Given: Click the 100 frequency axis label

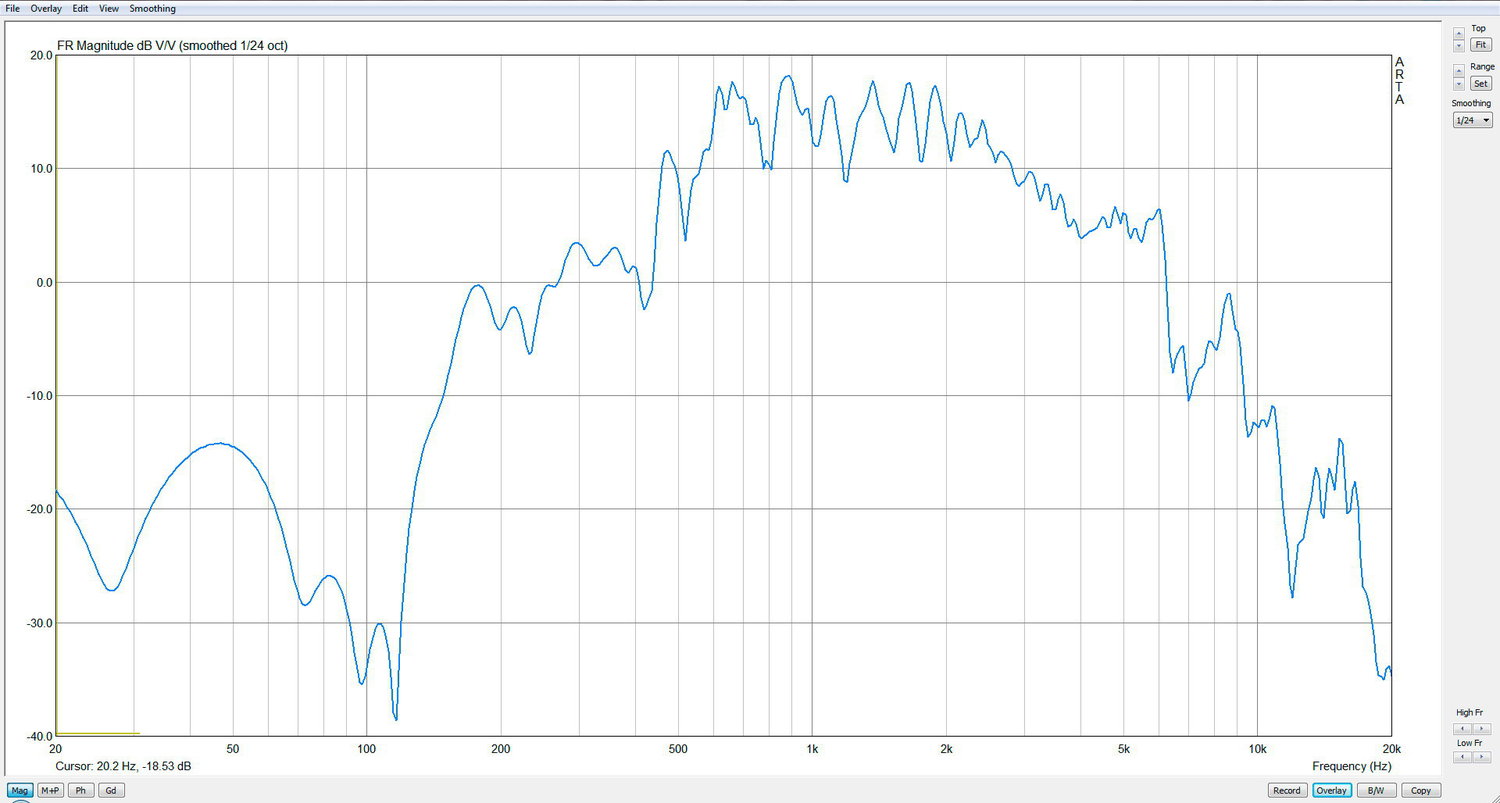Looking at the screenshot, I should click(366, 748).
